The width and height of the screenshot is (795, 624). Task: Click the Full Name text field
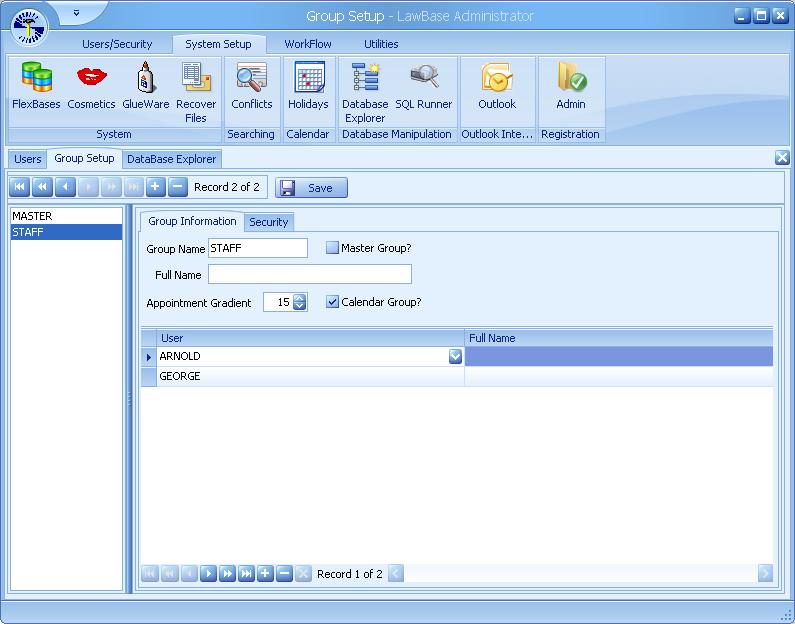pos(310,274)
